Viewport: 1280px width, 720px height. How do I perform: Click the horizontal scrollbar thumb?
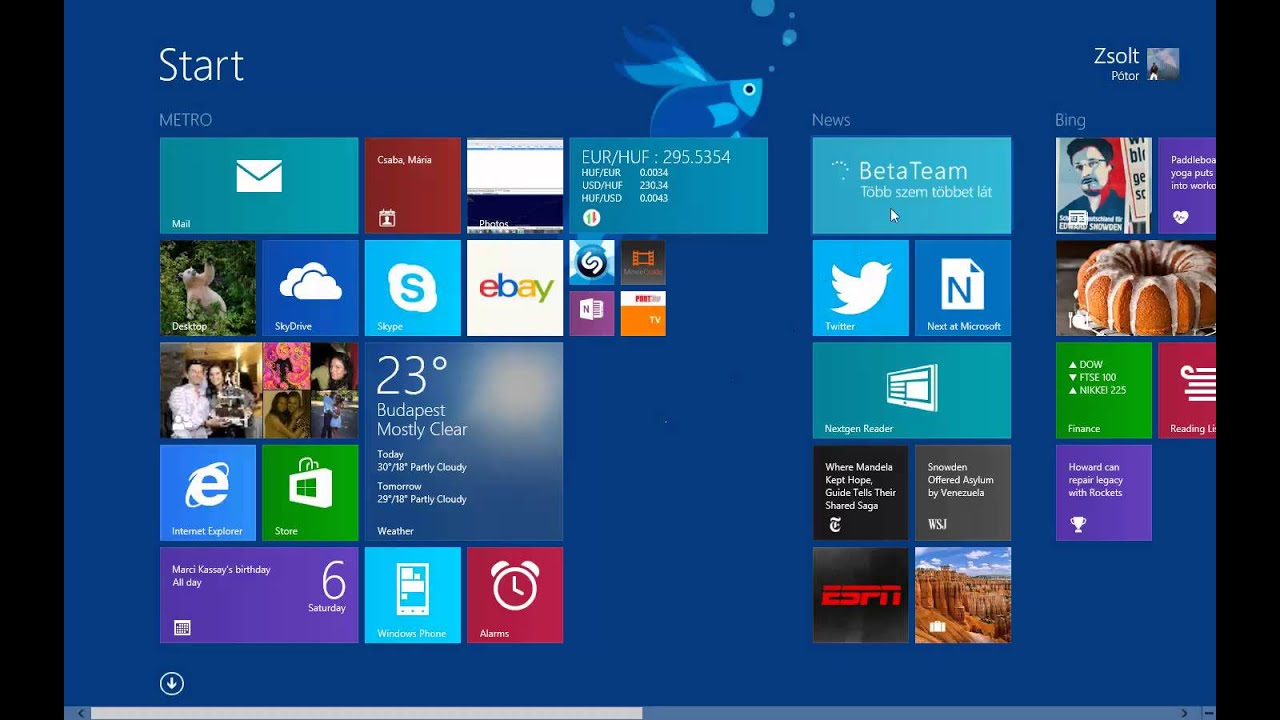coord(366,713)
